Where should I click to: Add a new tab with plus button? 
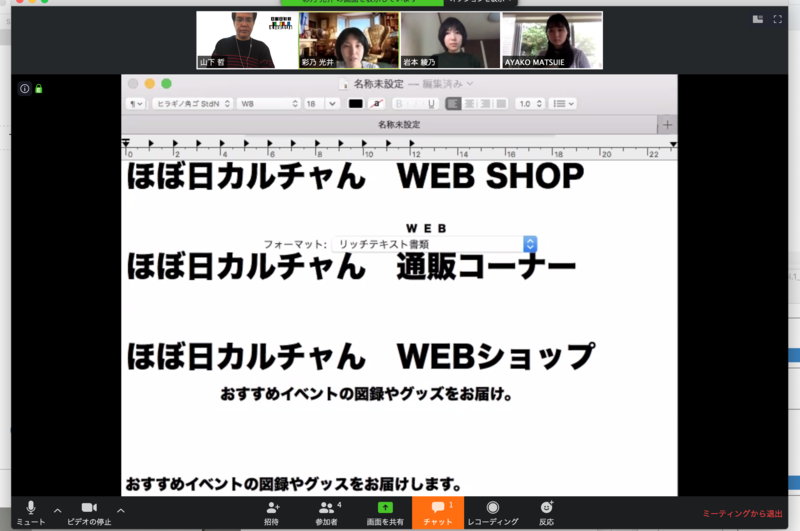pyautogui.click(x=668, y=125)
